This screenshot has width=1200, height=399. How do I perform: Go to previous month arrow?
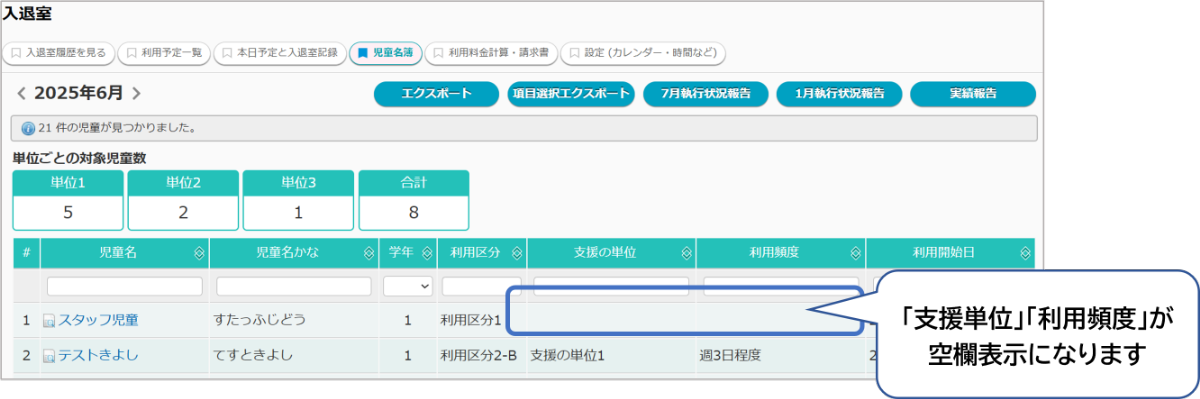point(21,94)
